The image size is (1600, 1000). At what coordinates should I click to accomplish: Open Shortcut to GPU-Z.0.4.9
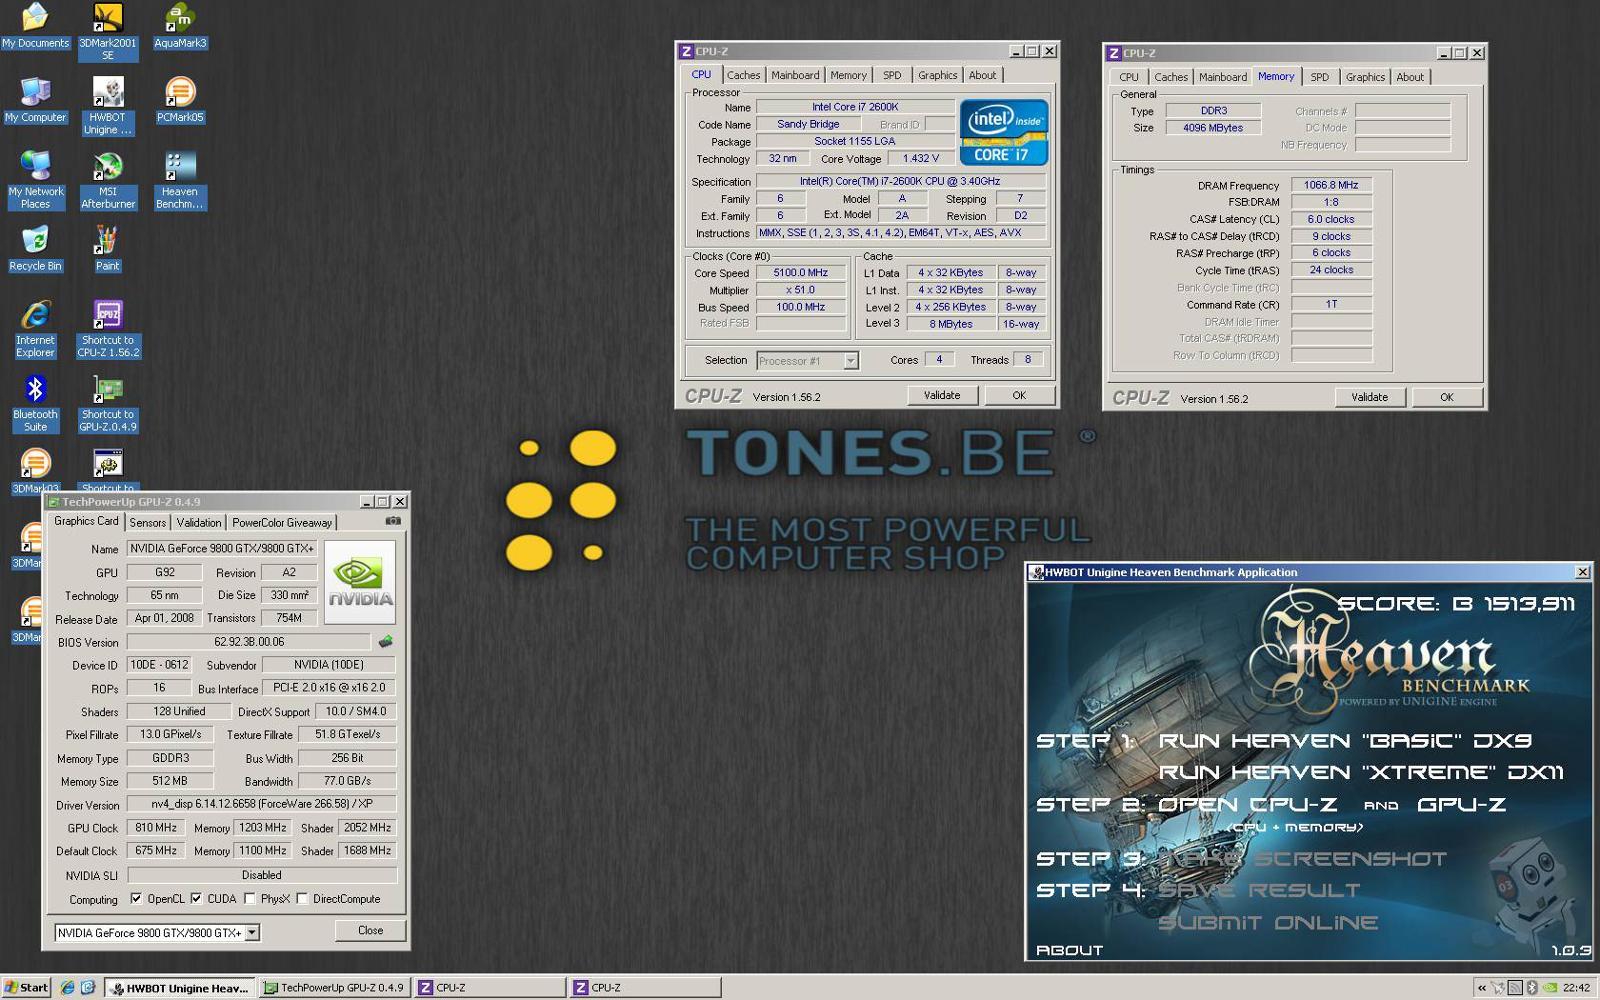tap(107, 402)
